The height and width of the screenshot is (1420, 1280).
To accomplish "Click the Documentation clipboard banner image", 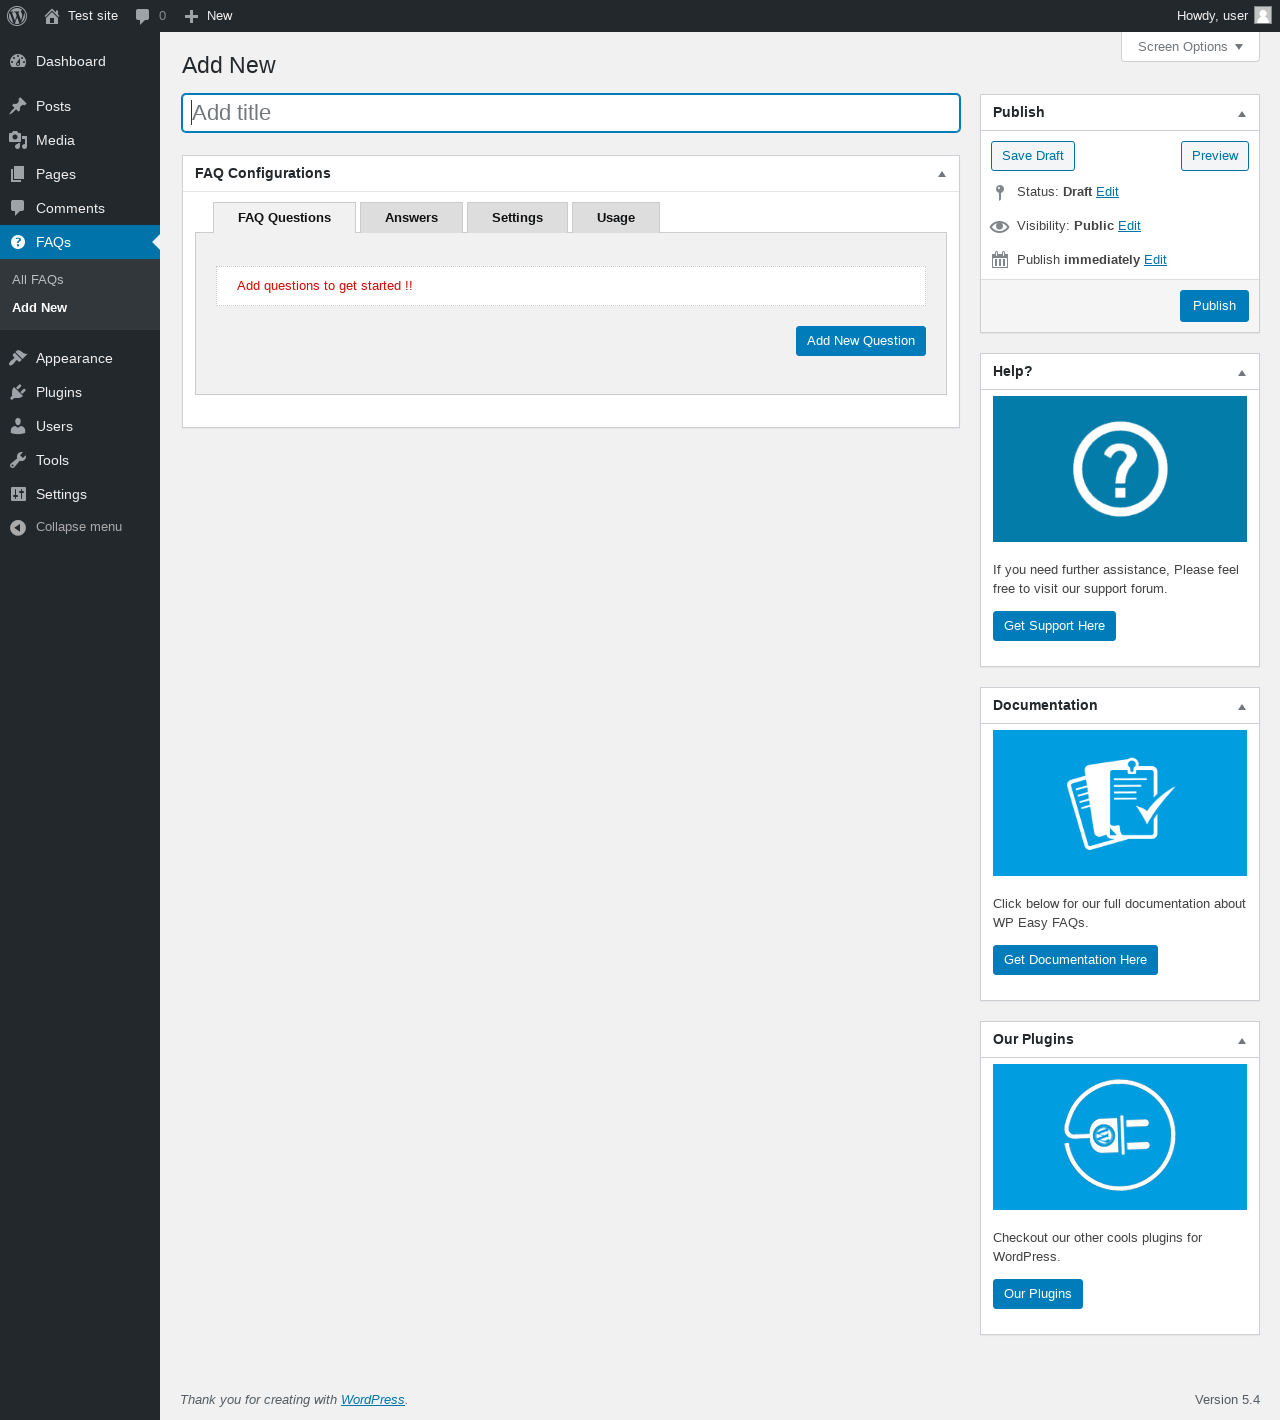I will 1120,803.
